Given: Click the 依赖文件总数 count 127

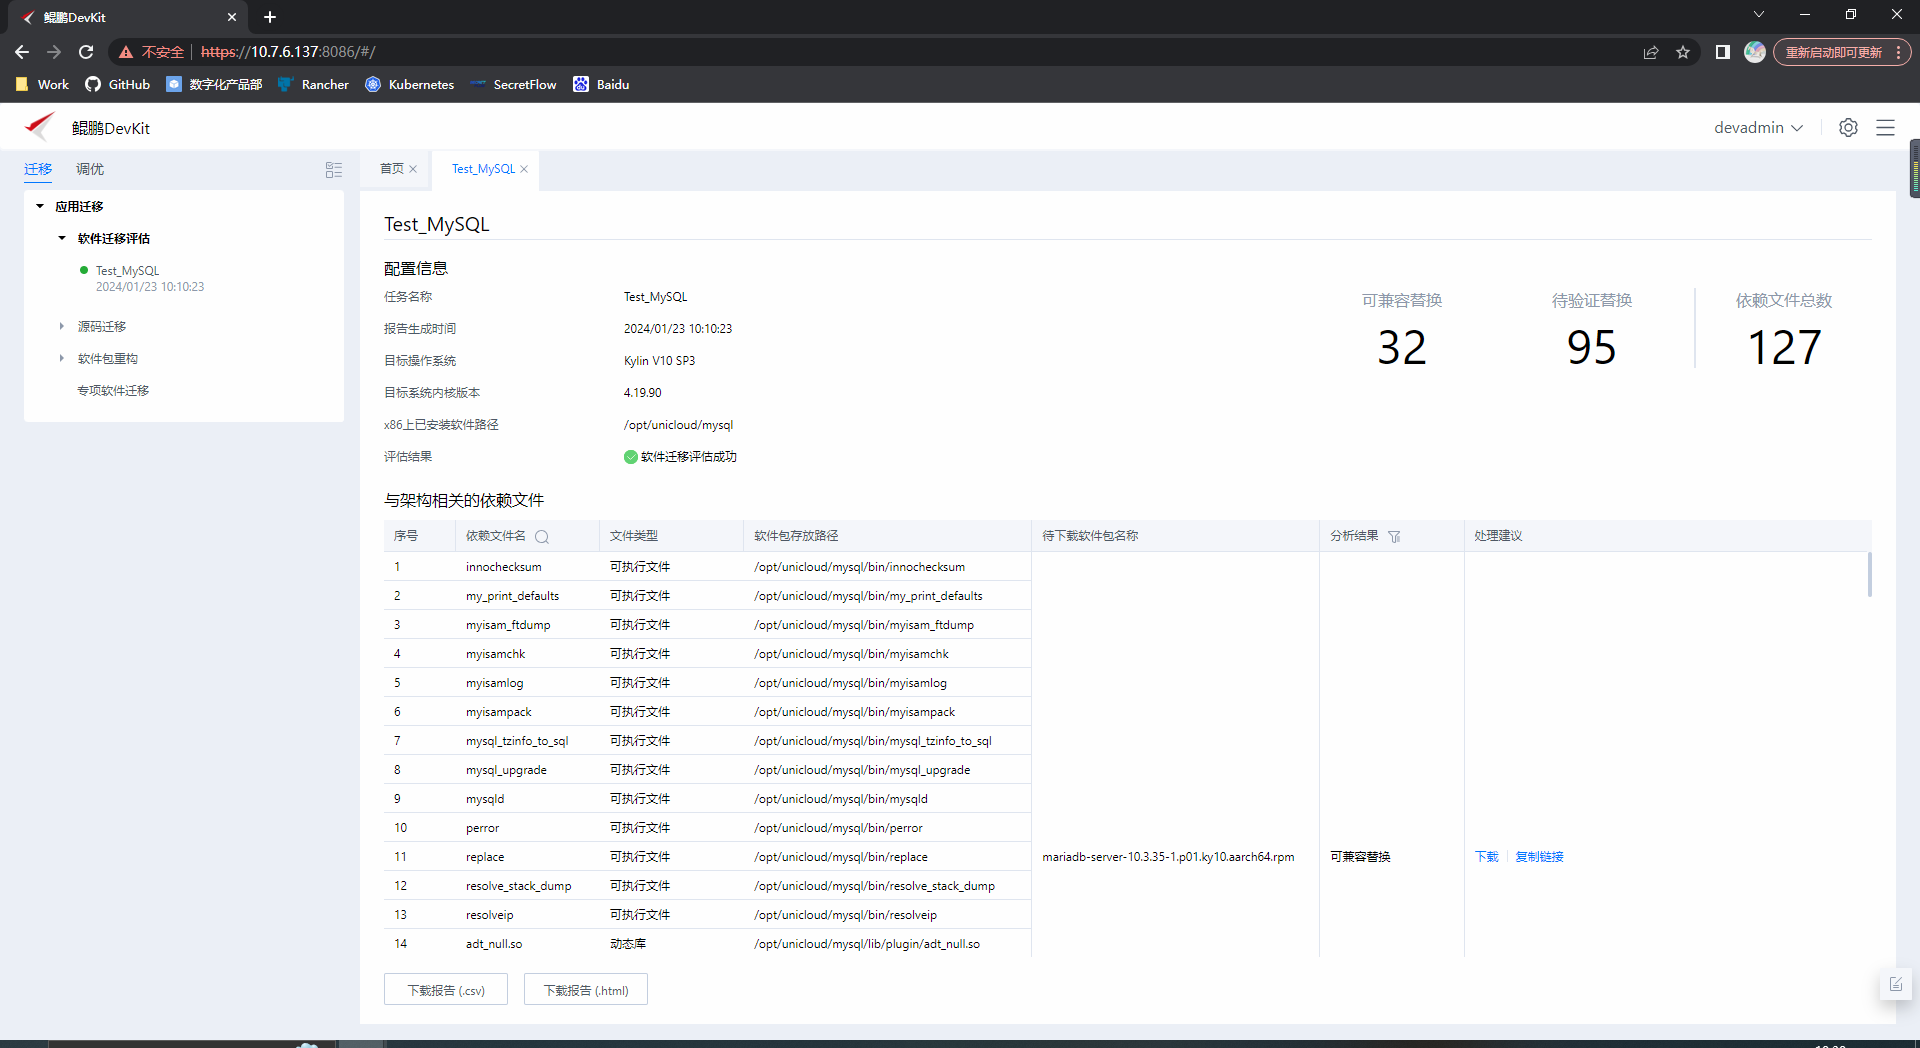Looking at the screenshot, I should 1784,348.
